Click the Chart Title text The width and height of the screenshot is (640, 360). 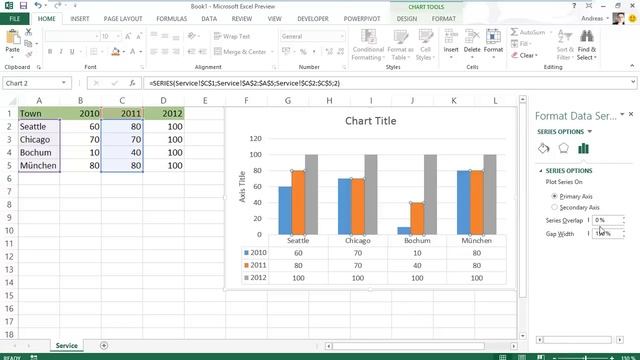coord(371,121)
